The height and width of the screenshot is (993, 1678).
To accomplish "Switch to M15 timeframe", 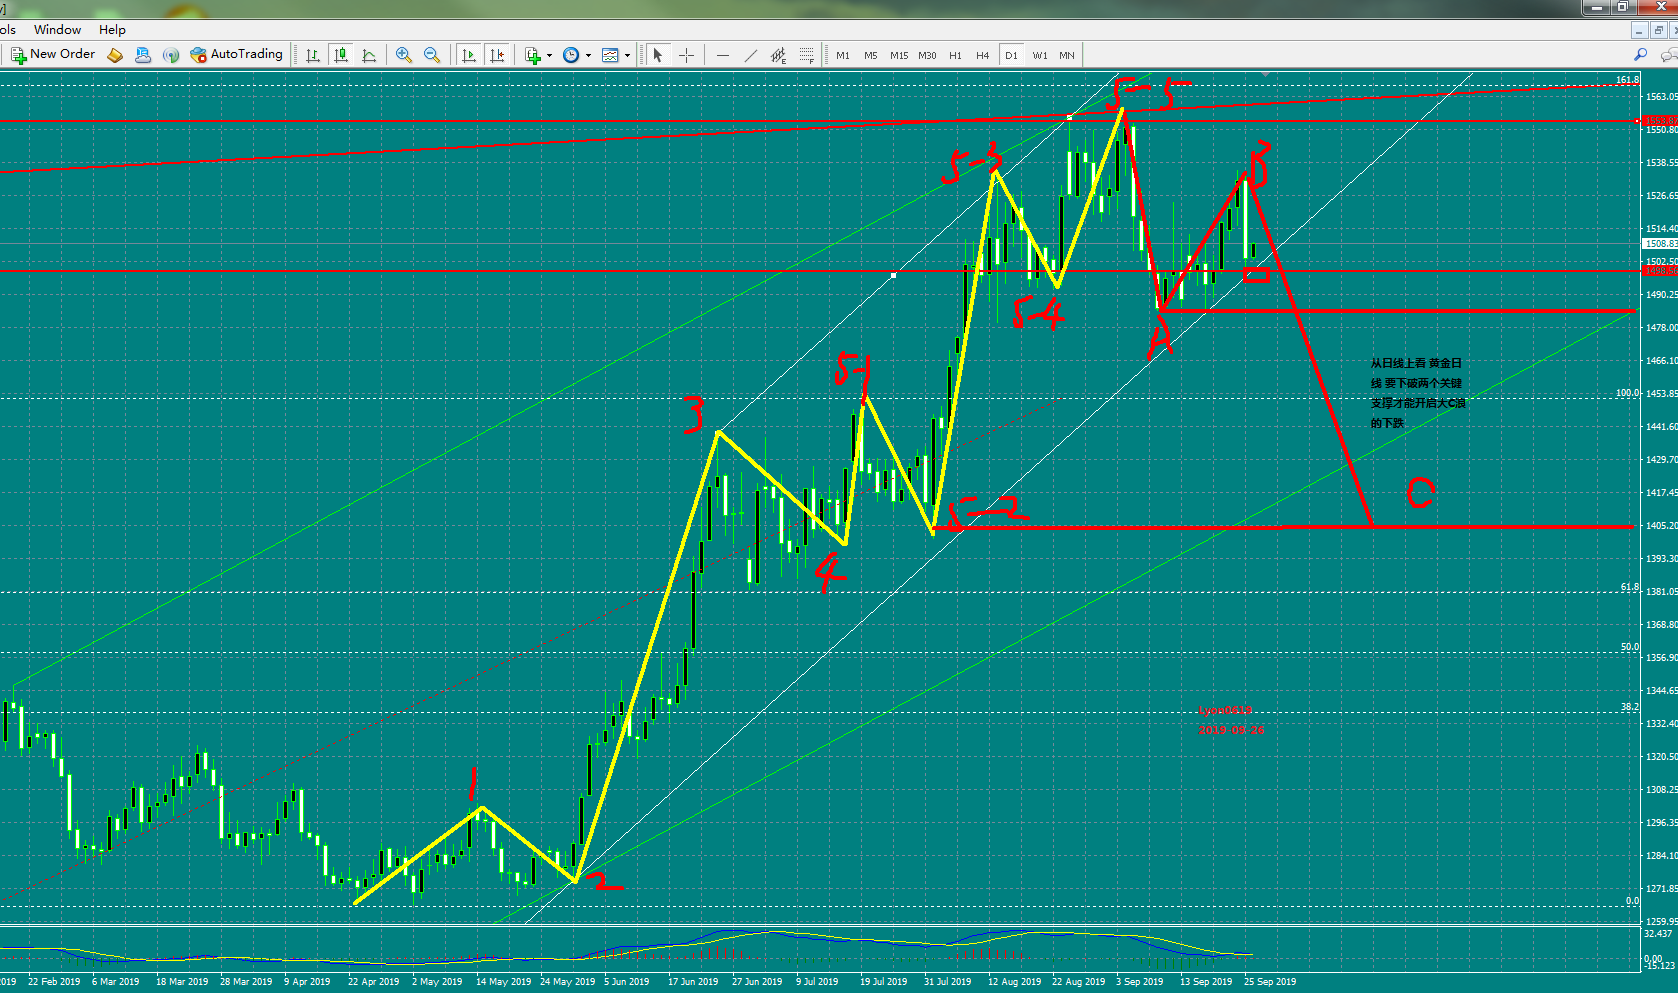I will pyautogui.click(x=899, y=55).
